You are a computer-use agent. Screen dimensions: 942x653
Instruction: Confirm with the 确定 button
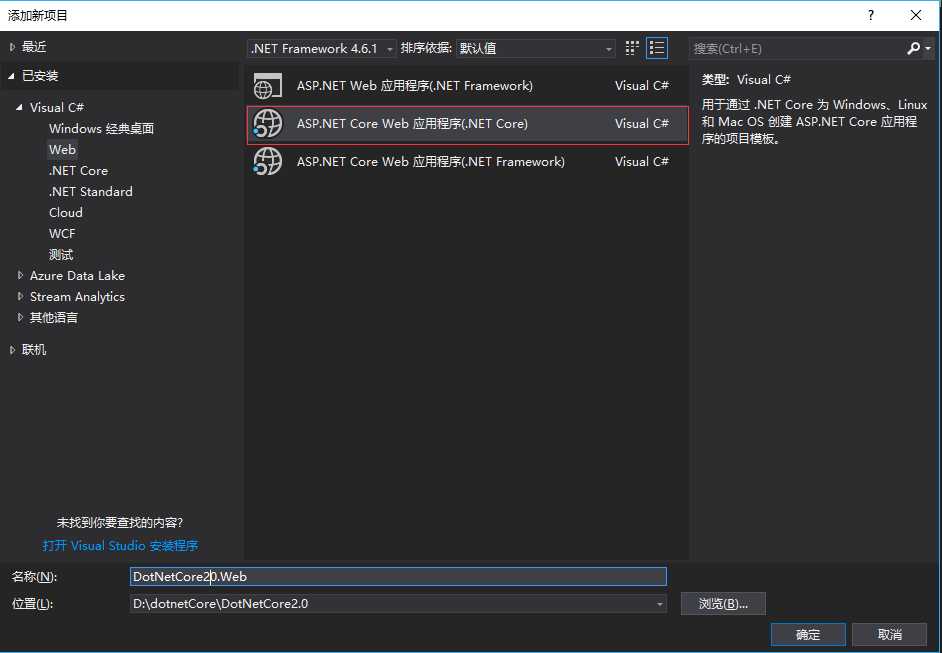(x=808, y=634)
